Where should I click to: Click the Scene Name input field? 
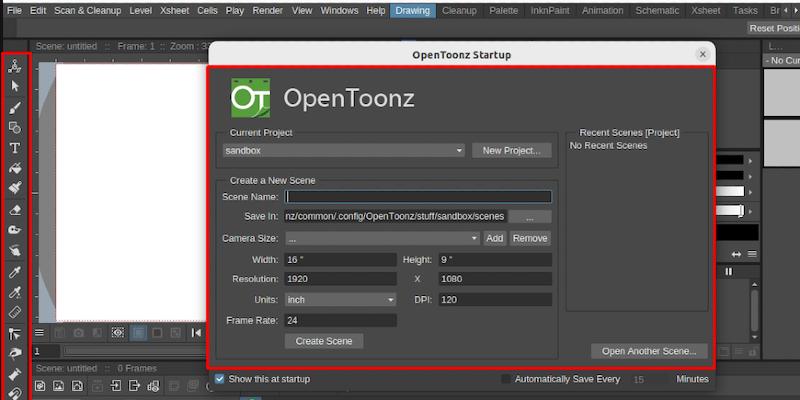[x=418, y=197]
